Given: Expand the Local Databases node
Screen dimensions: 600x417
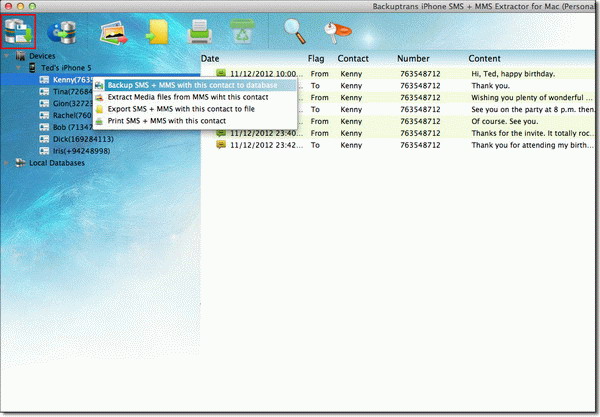Looking at the screenshot, I should click(7, 163).
